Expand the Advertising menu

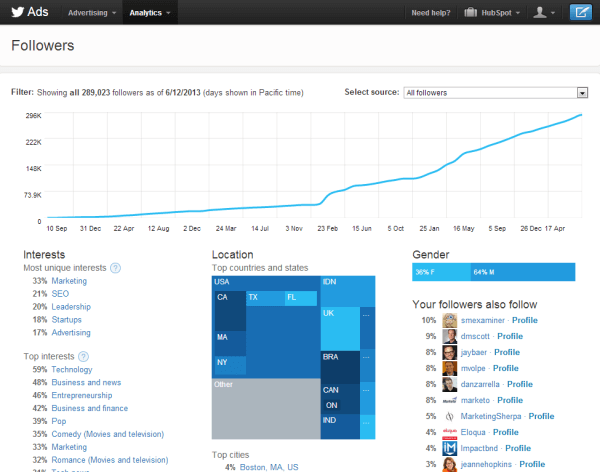[x=90, y=13]
